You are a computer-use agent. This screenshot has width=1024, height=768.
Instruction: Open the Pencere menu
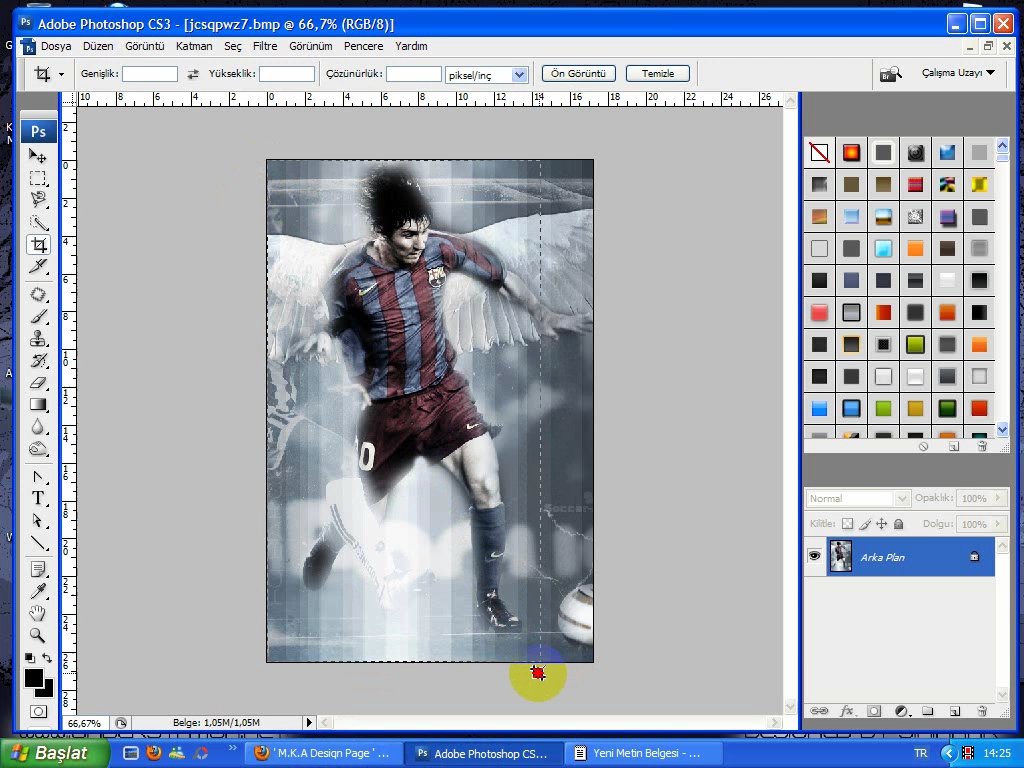click(364, 46)
